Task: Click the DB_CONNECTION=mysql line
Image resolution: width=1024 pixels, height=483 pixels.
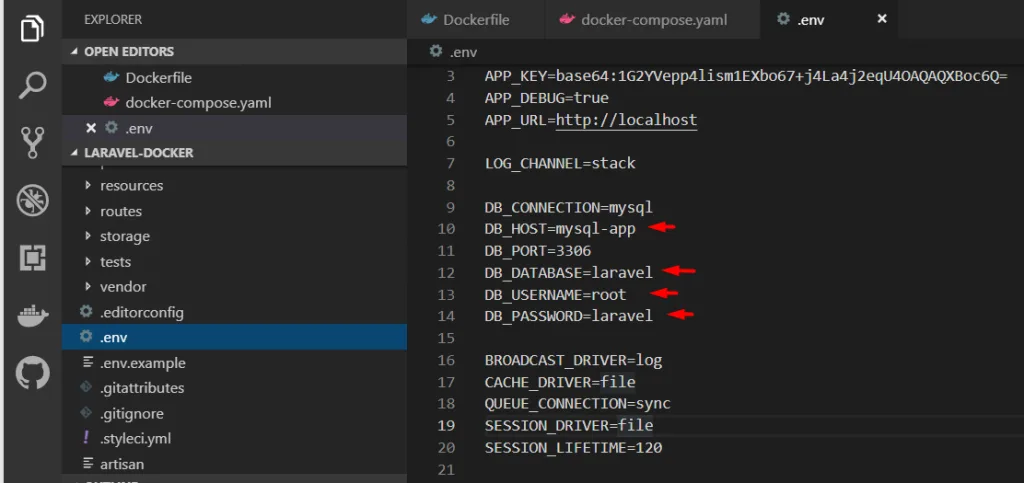Action: 568,208
